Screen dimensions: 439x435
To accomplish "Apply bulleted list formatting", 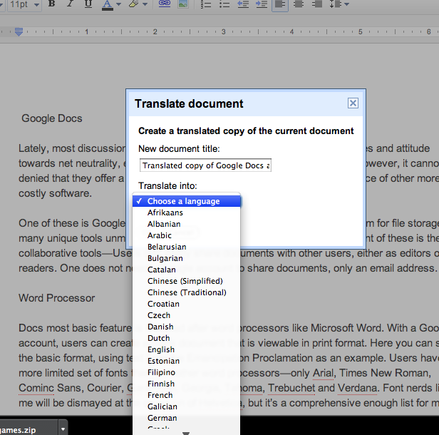I will [224, 4].
